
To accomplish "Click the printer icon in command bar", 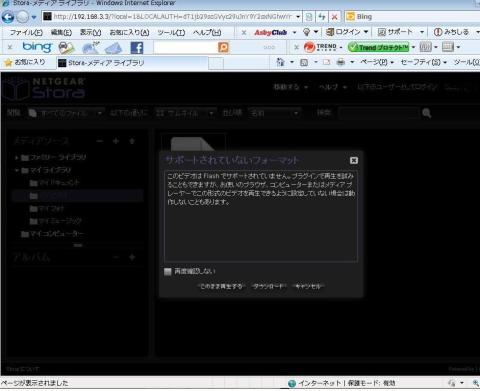I will click(x=341, y=62).
